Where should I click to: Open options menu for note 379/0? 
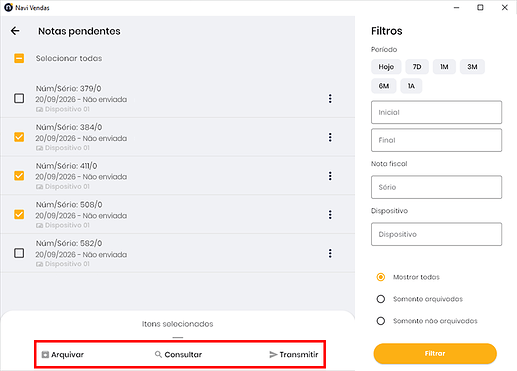330,99
